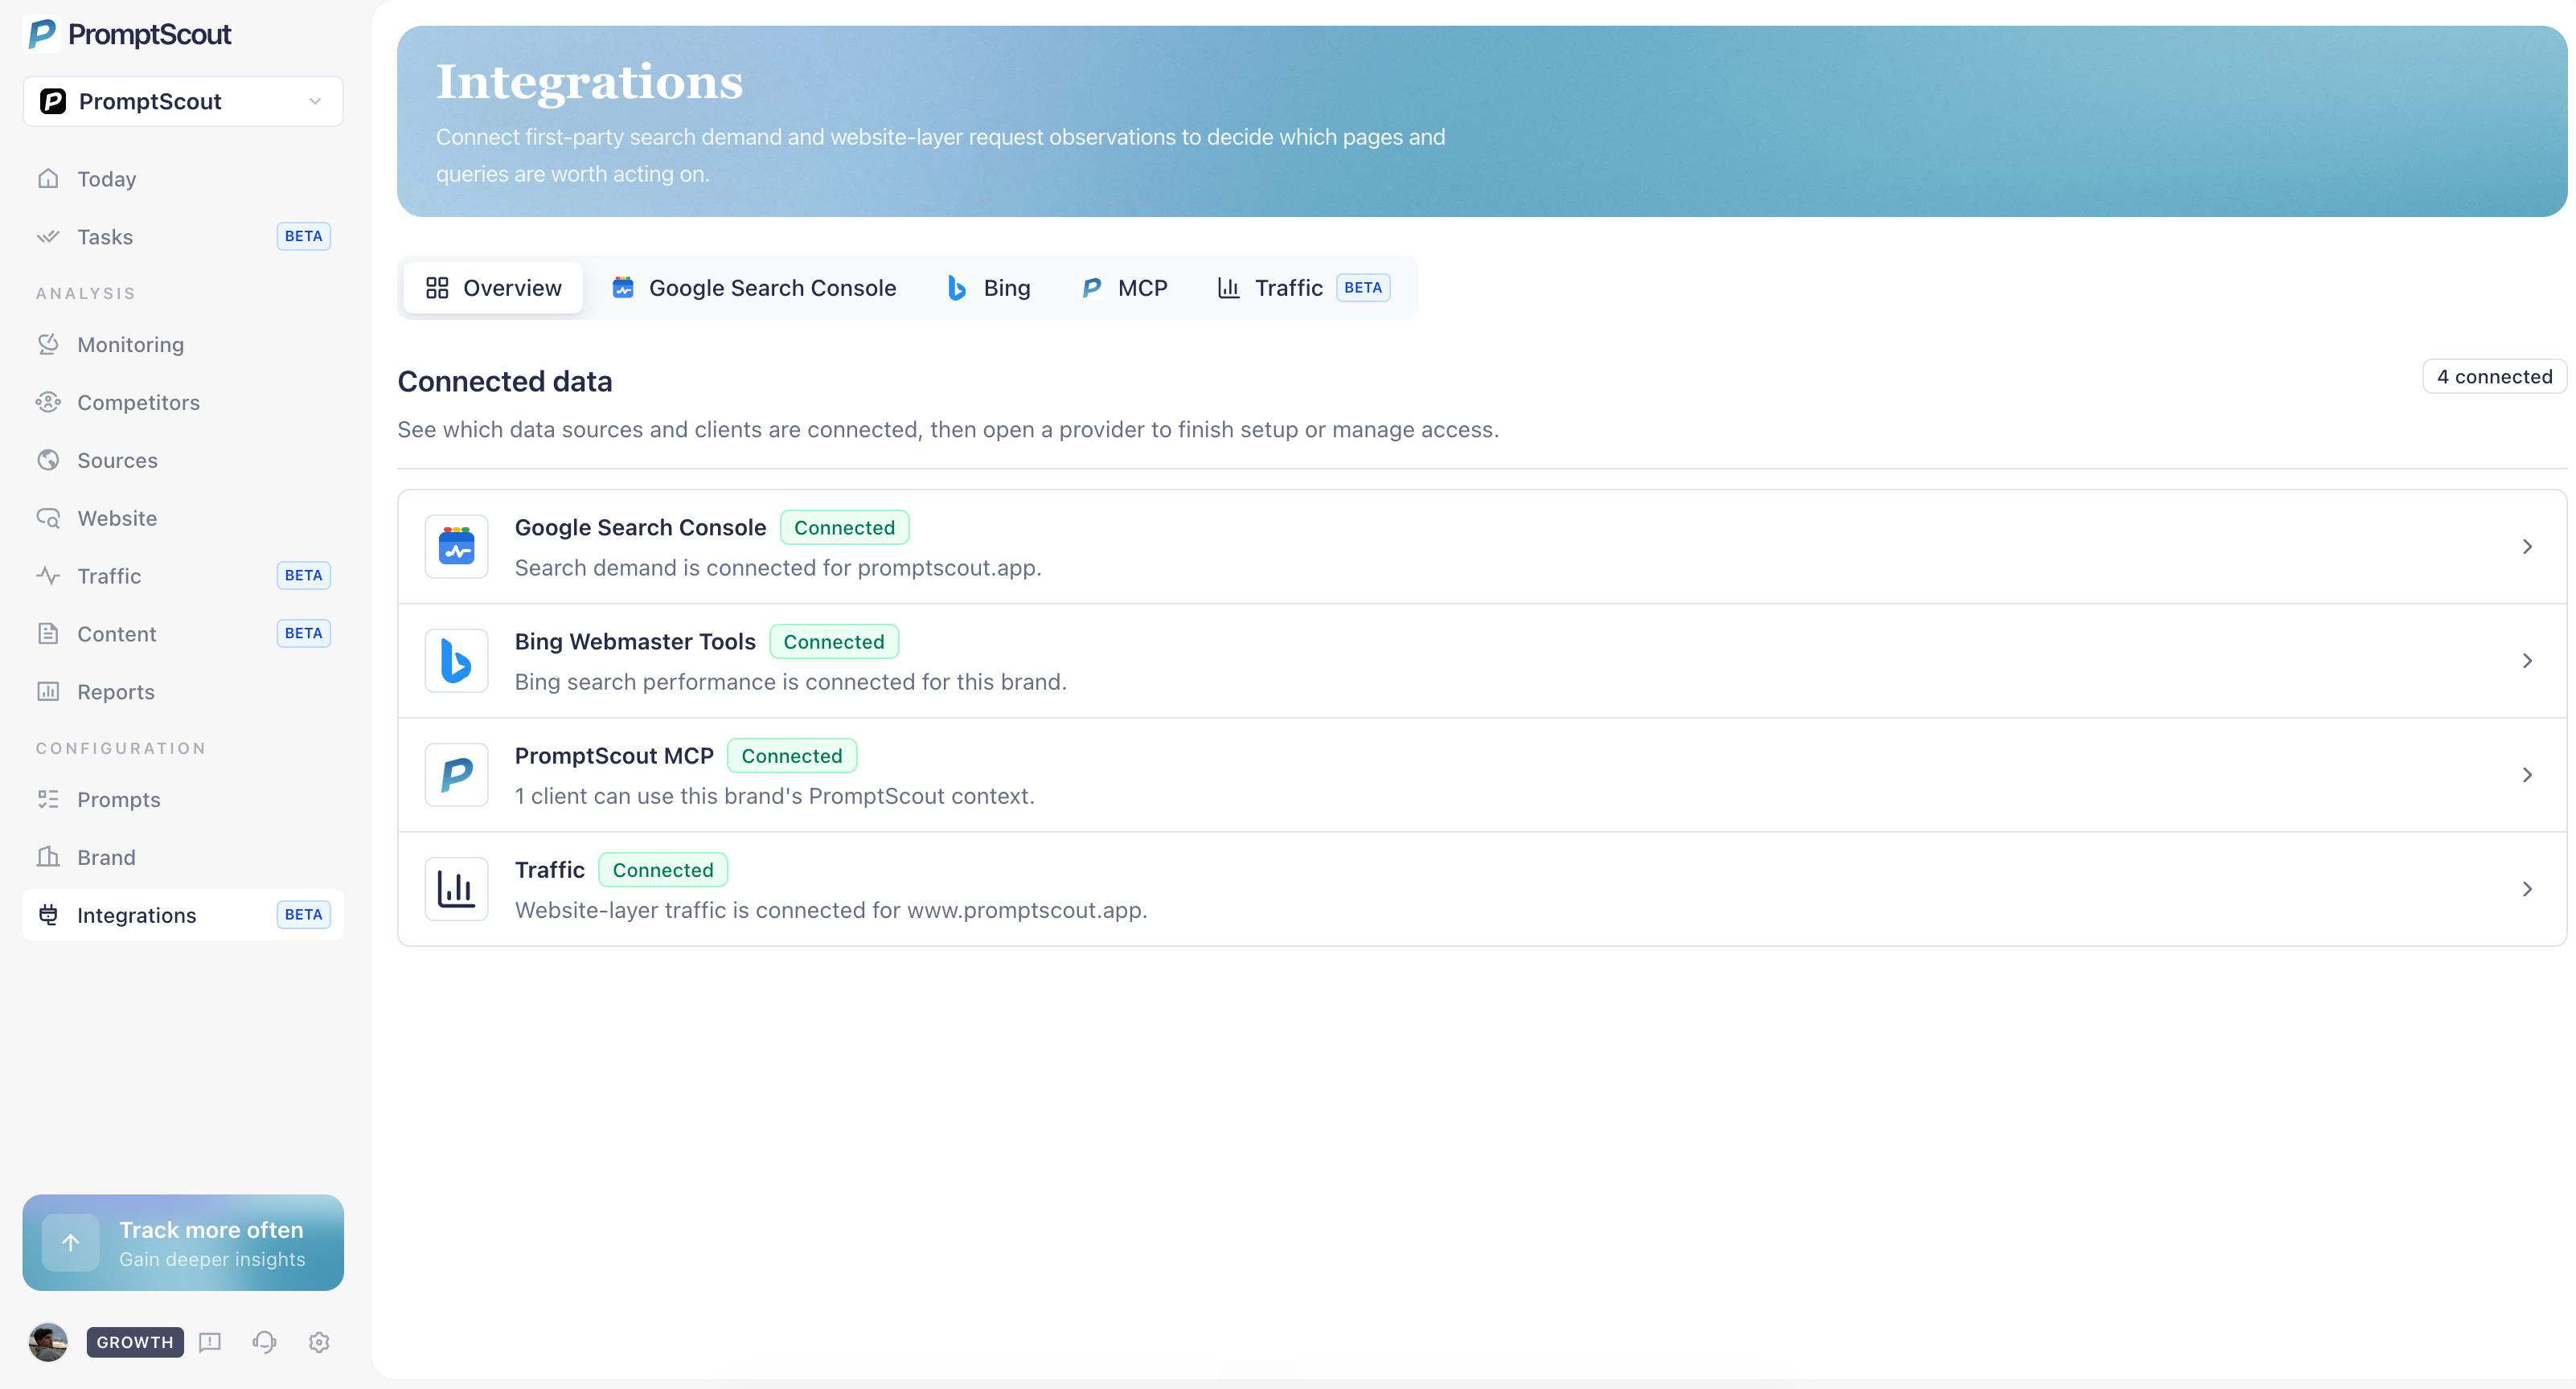Expand the Bing Webmaster Tools row chevron
The height and width of the screenshot is (1389, 2576).
(2527, 661)
